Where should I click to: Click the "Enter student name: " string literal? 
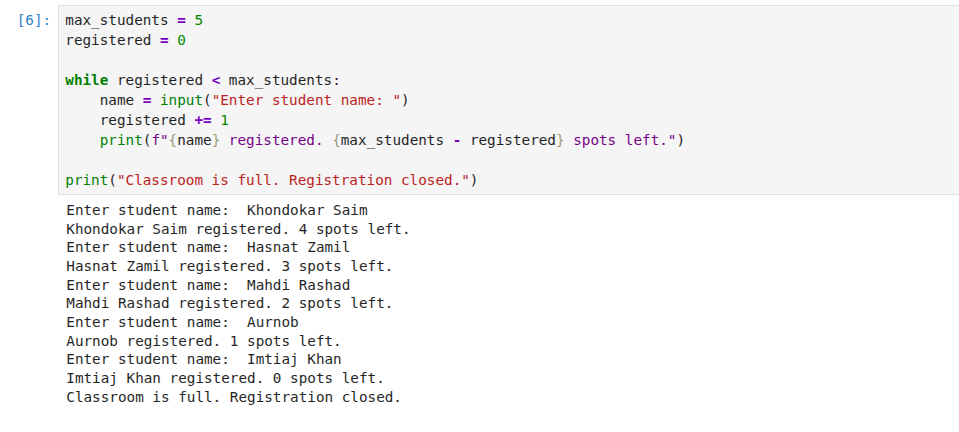[x=306, y=100]
